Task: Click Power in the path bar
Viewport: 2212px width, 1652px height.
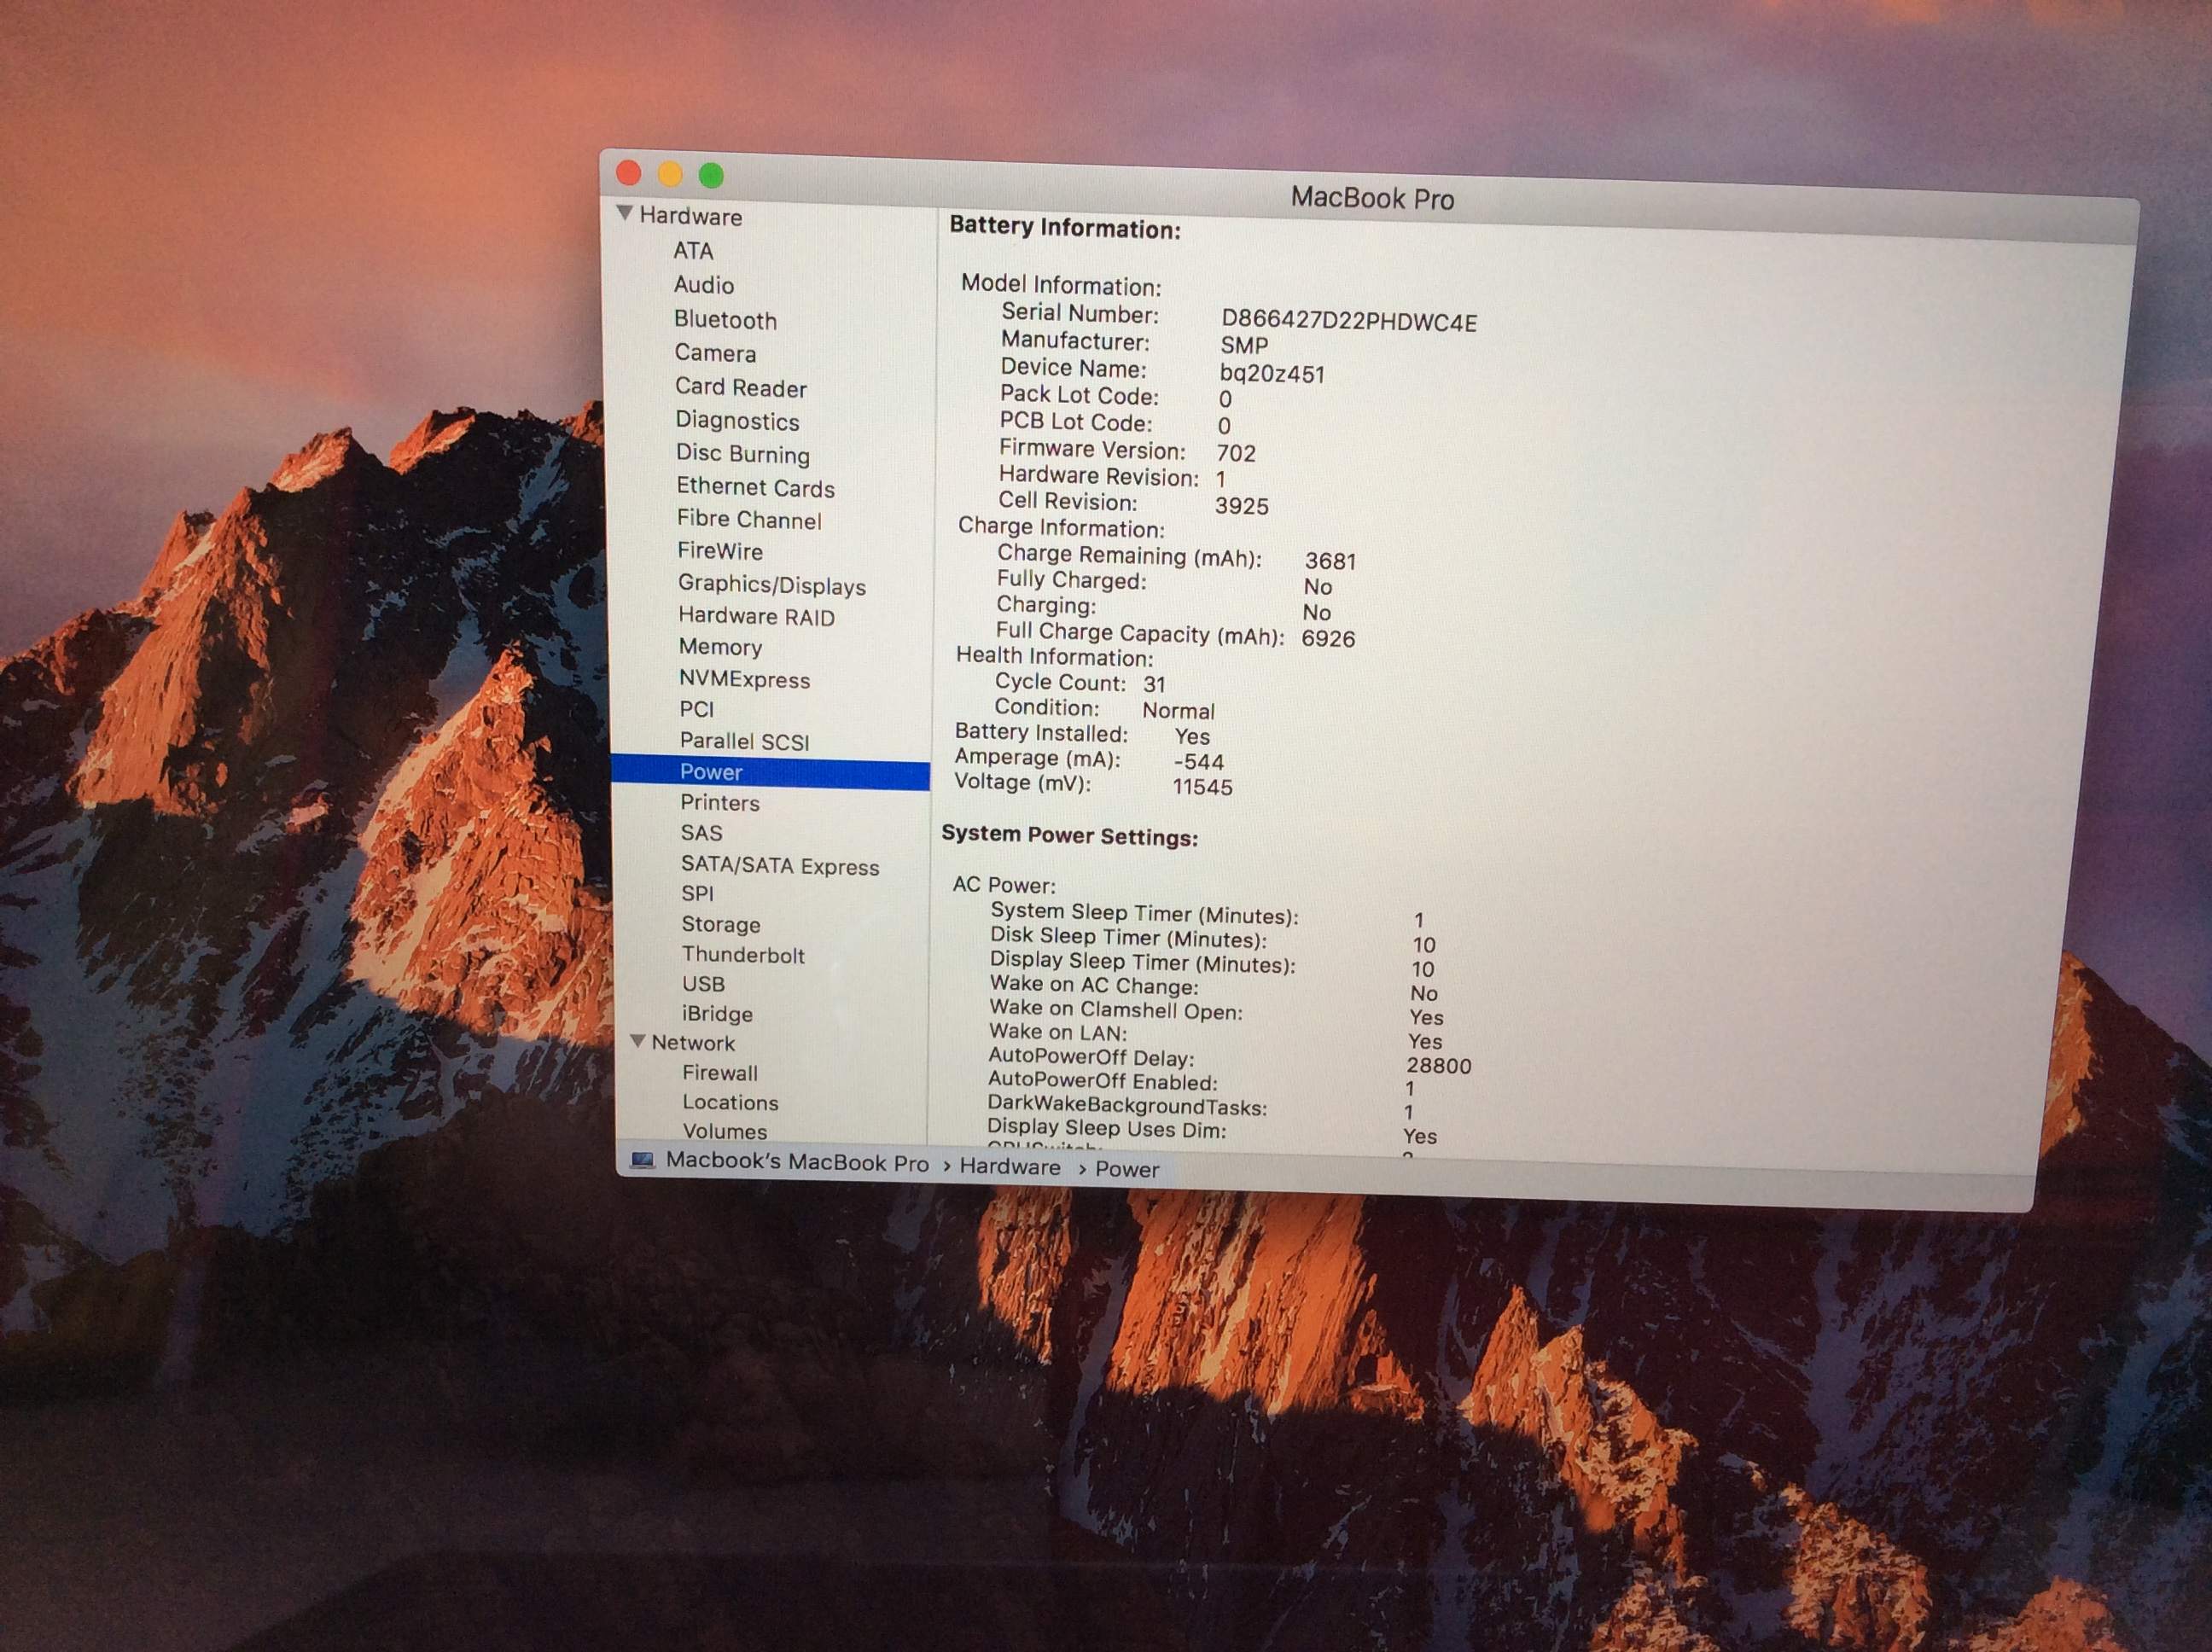Action: coord(1127,1169)
